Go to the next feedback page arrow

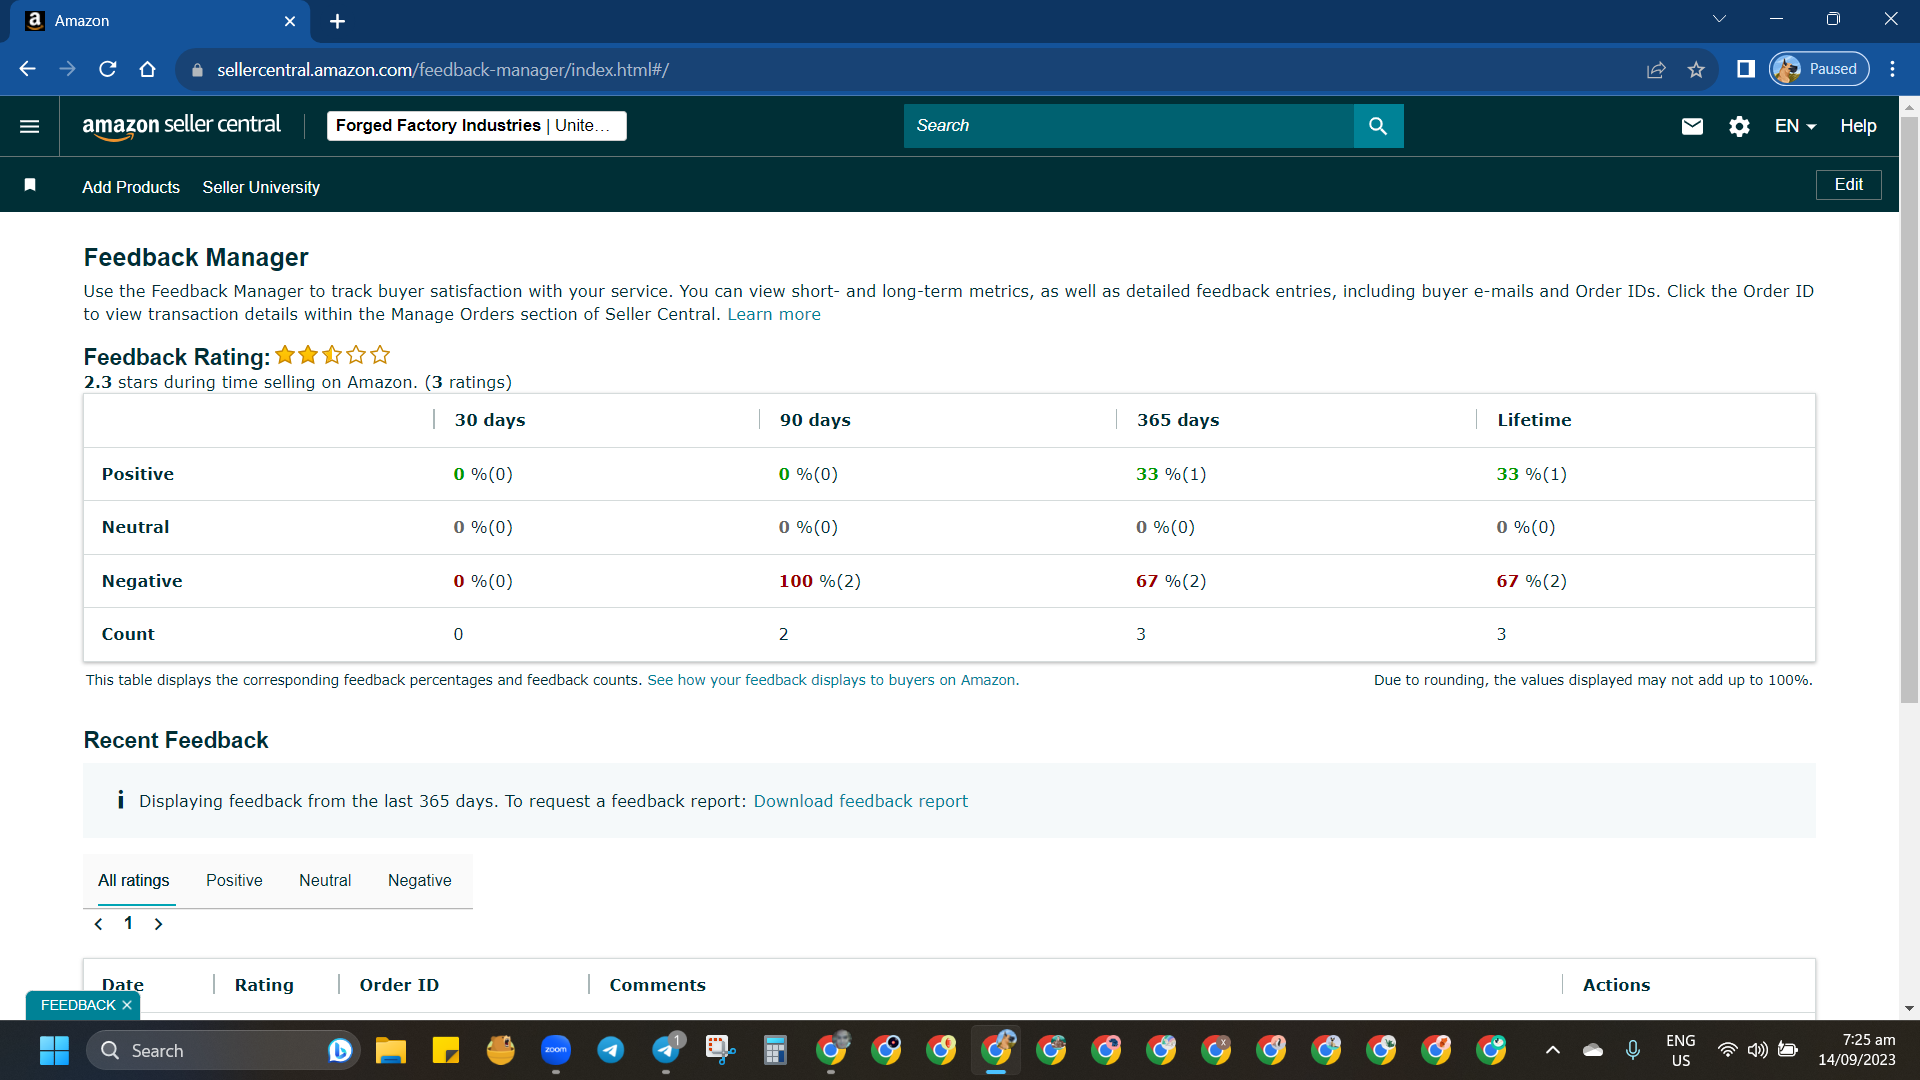coord(158,924)
